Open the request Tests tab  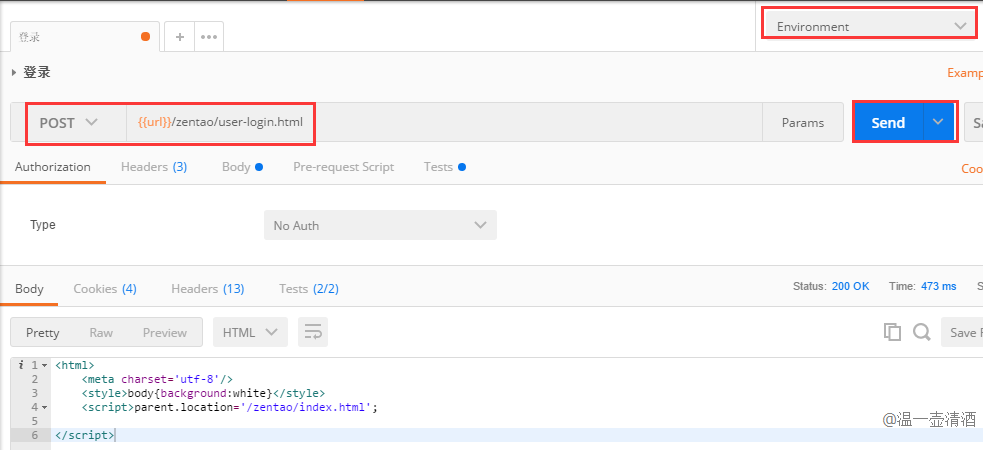coord(444,167)
